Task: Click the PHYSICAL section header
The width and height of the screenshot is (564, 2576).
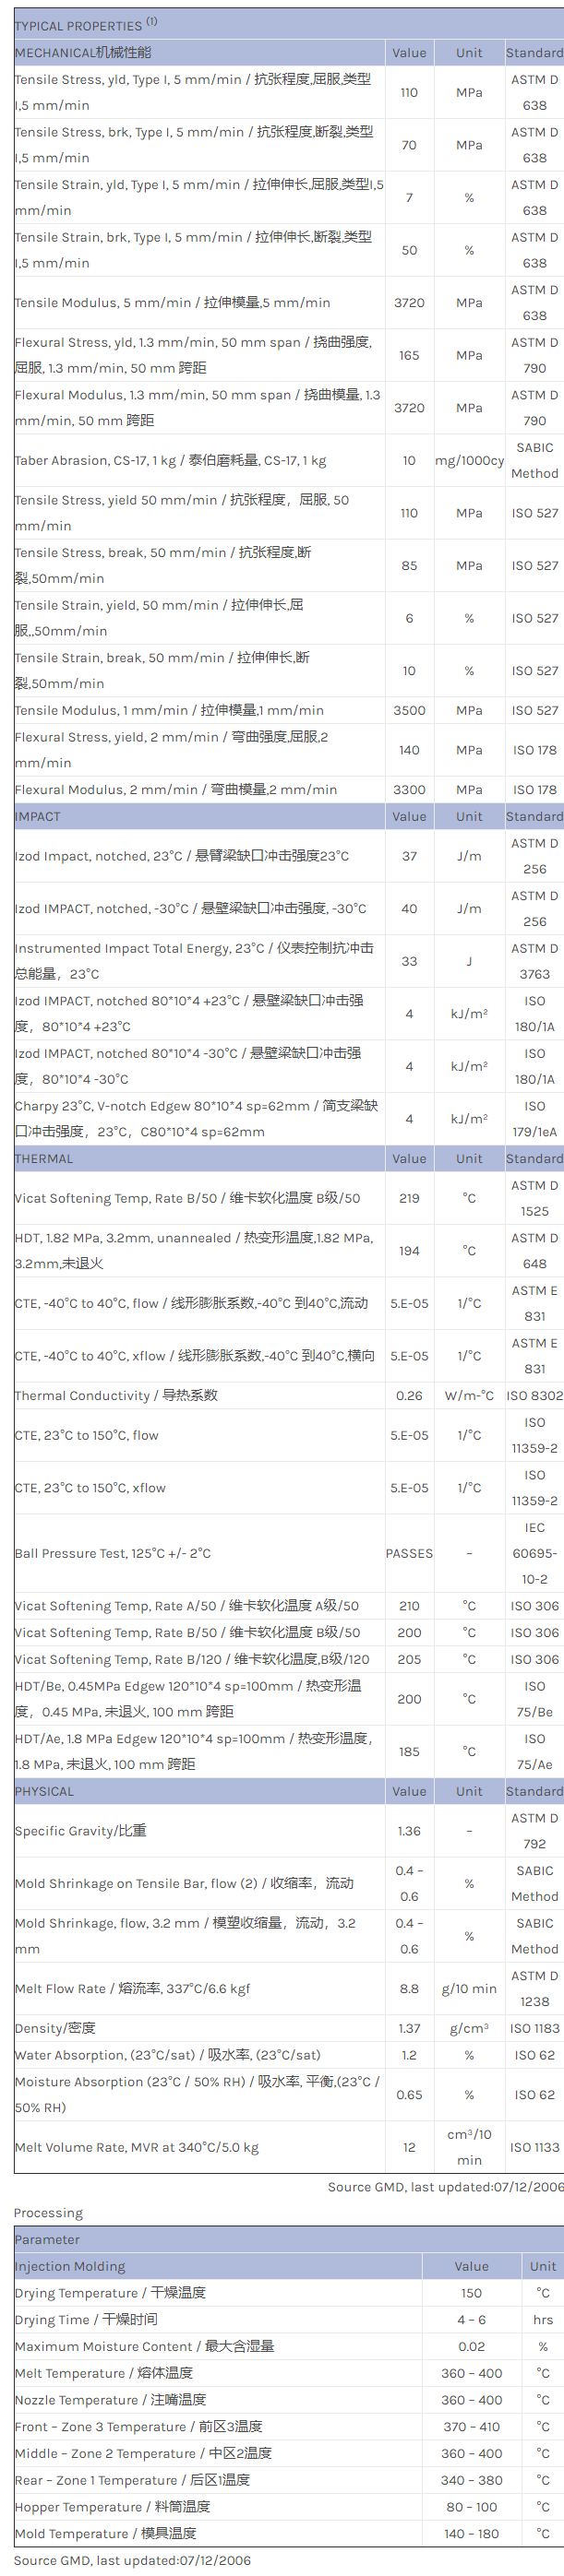Action: (x=44, y=1791)
